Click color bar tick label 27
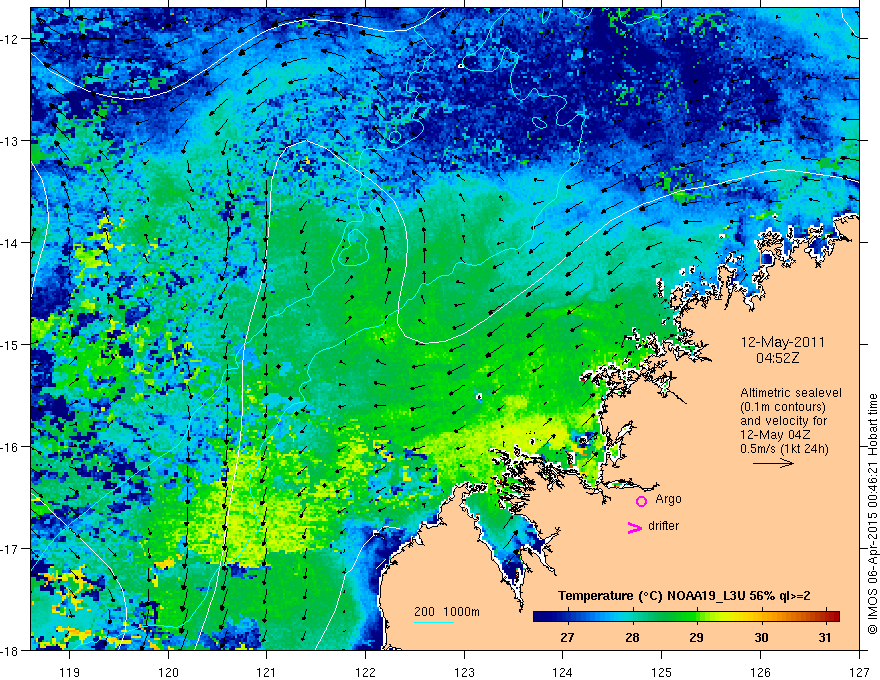This screenshot has width=880, height=680. 567,637
